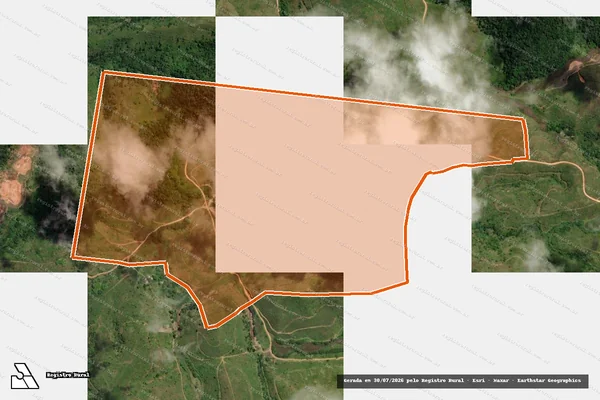Click the red bare-soil clearing at left edge
The height and width of the screenshot is (400, 600).
[x=15, y=178]
